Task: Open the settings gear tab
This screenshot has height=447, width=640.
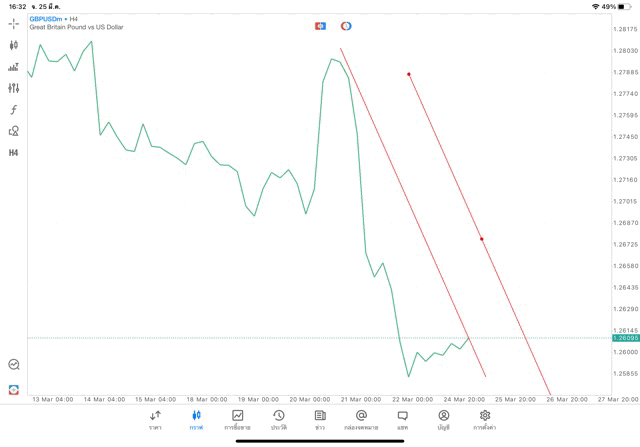Action: pos(484,420)
